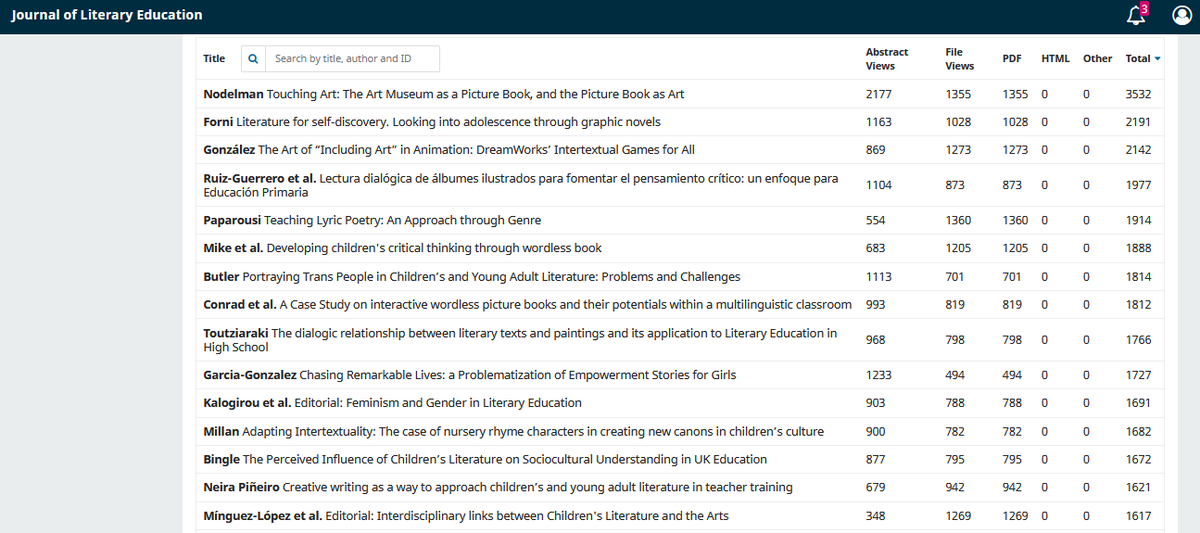Click the Abstract Views column header
This screenshot has height=533, width=1200.
click(887, 59)
